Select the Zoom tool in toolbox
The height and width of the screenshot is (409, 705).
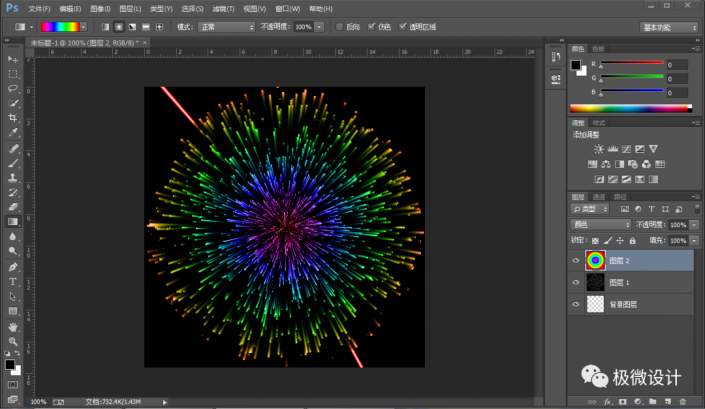point(13,340)
